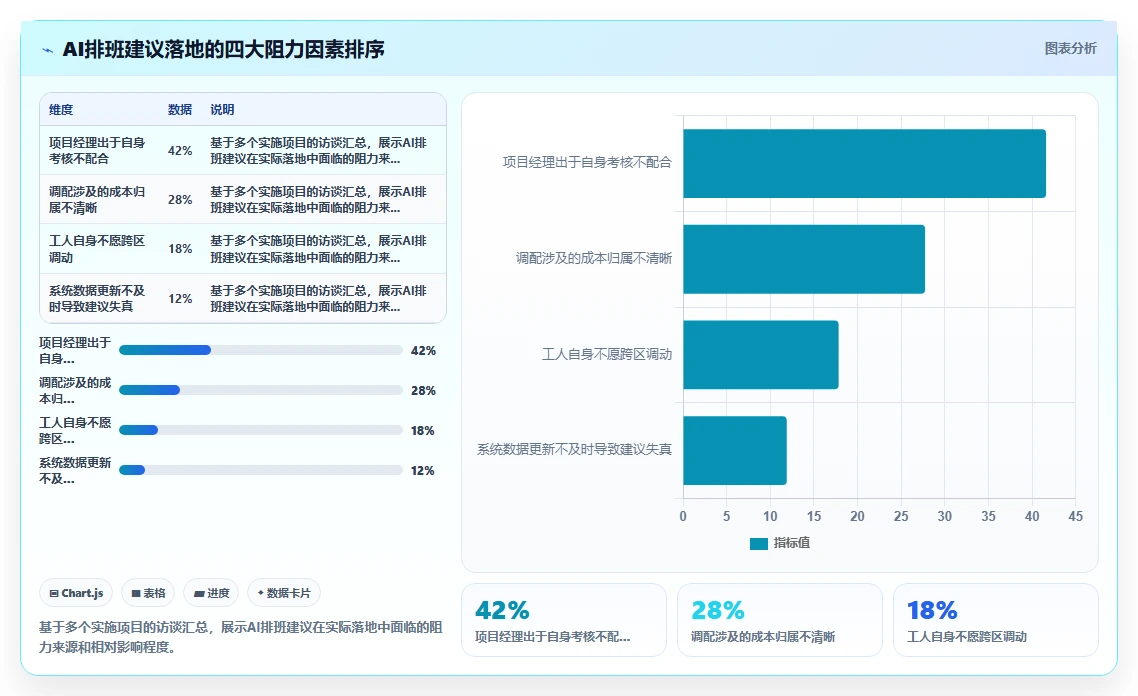
Task: Select table cell 系统数据更新不及时导致建议失真
Action: pos(97,298)
